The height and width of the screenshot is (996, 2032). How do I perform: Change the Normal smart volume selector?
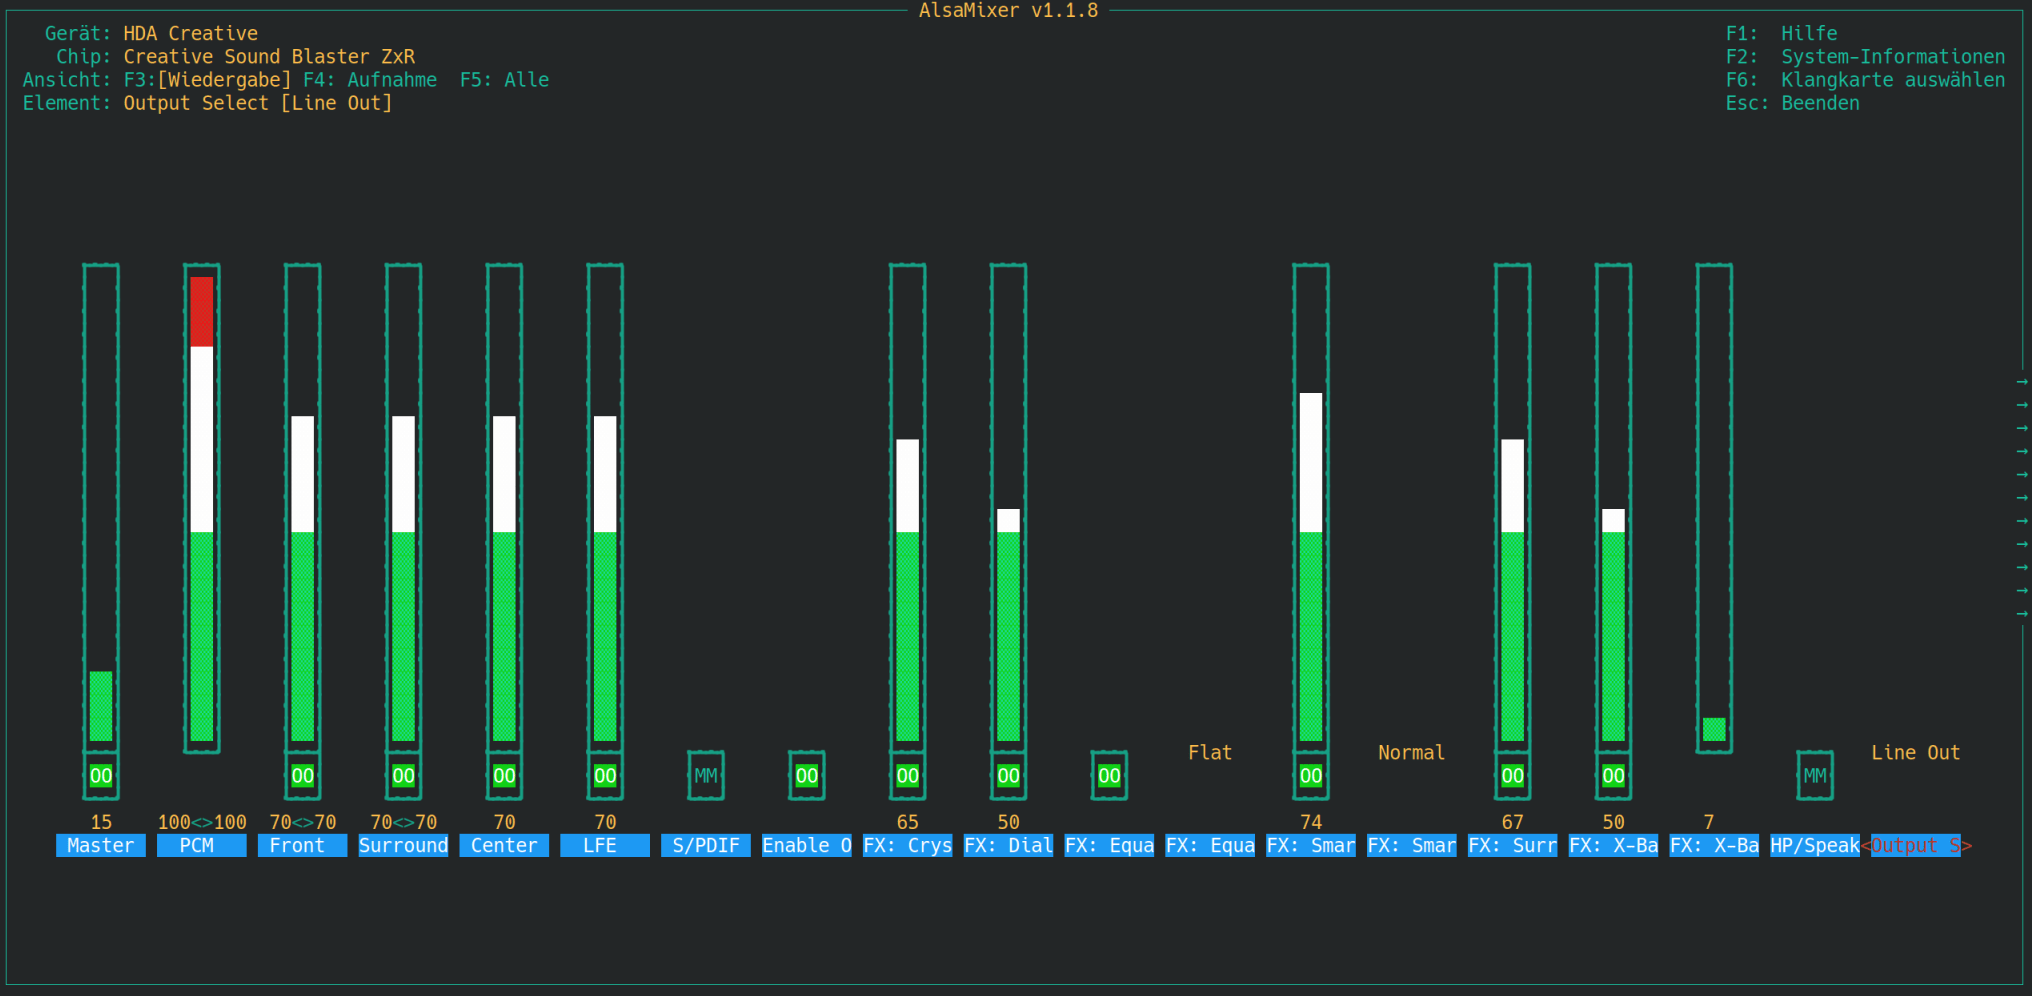click(1410, 752)
